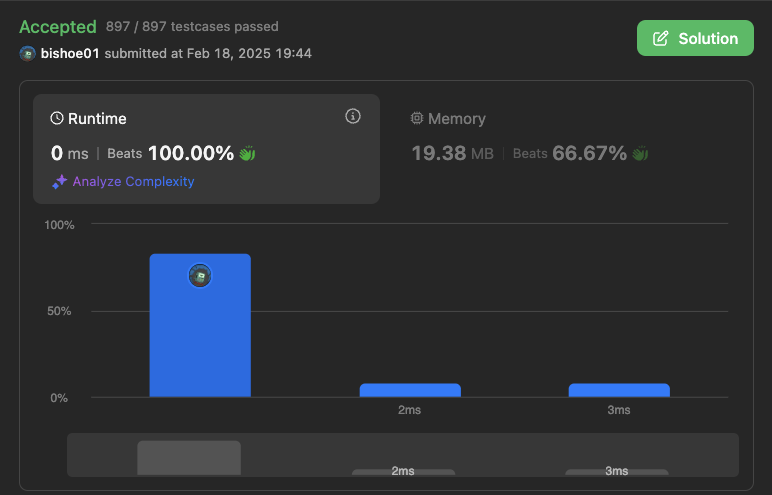This screenshot has width=772, height=495.
Task: Click the clapping hands icon after 66.67%
Action: coord(640,153)
